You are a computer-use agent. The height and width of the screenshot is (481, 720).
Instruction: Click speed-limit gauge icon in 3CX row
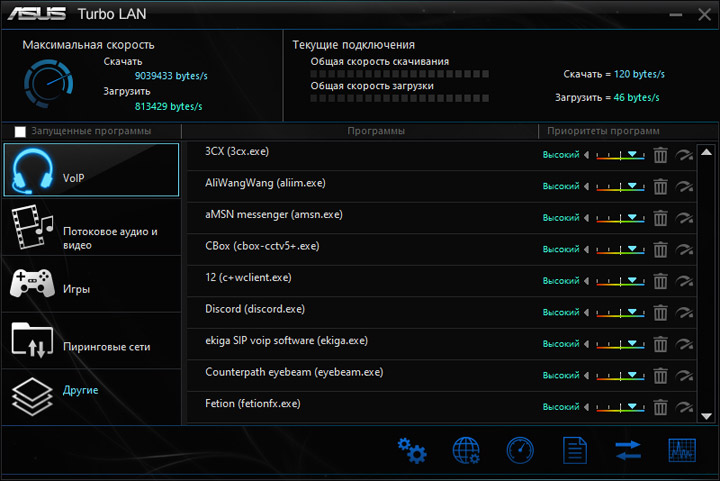click(x=684, y=155)
